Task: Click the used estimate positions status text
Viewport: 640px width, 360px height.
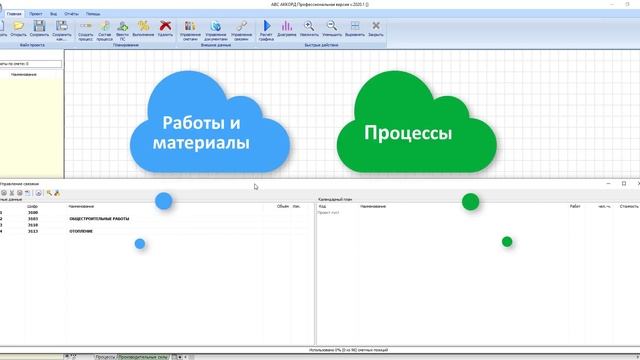Action: coord(348,350)
